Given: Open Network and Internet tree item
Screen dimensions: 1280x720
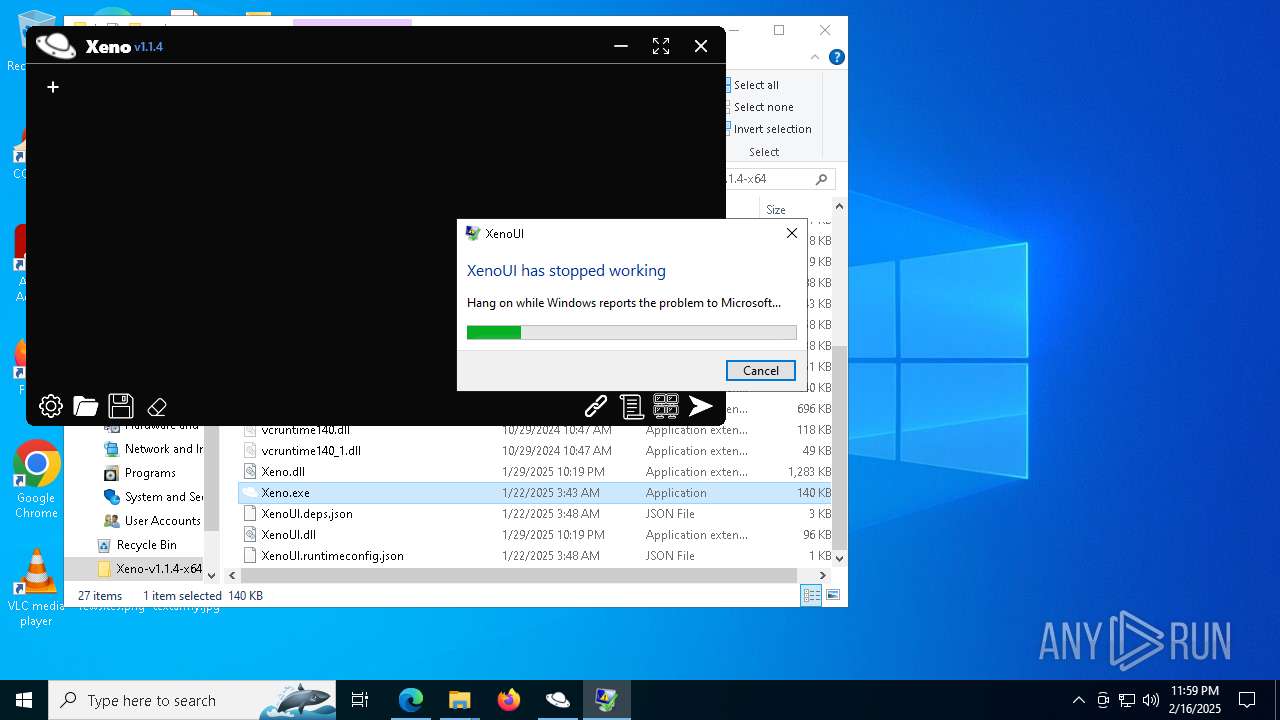Looking at the screenshot, I should pyautogui.click(x=153, y=449).
